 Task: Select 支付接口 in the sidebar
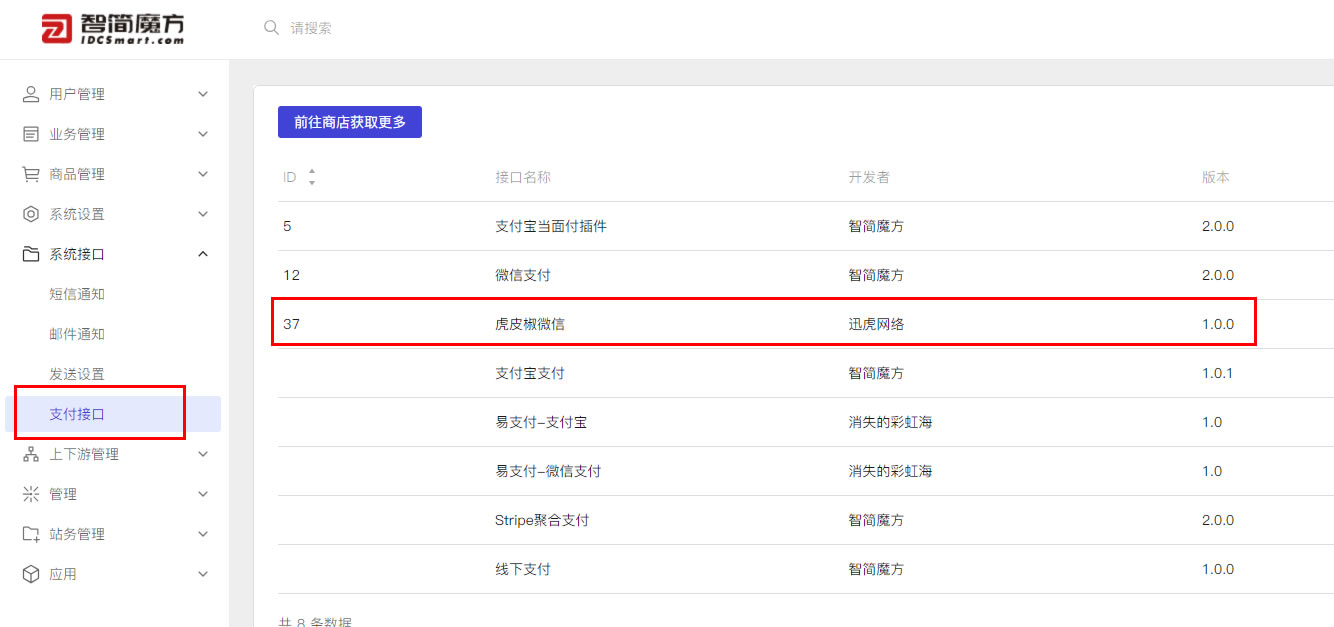pyautogui.click(x=77, y=414)
